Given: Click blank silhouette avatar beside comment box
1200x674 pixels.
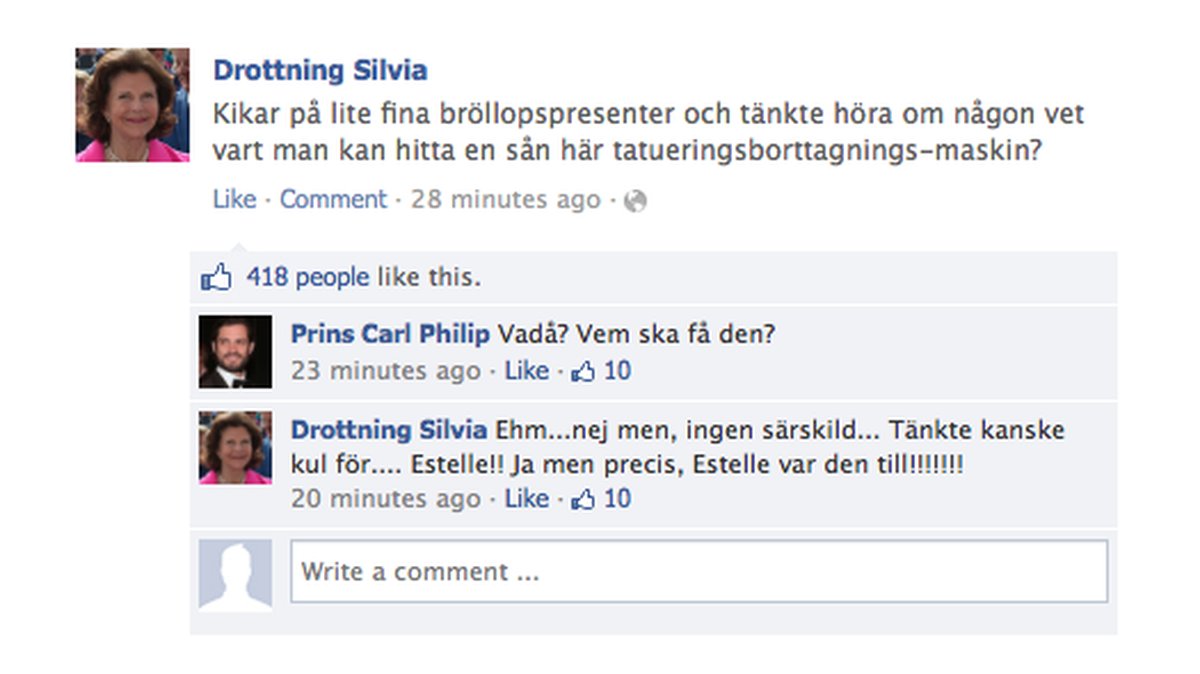Looking at the screenshot, I should pyautogui.click(x=235, y=575).
